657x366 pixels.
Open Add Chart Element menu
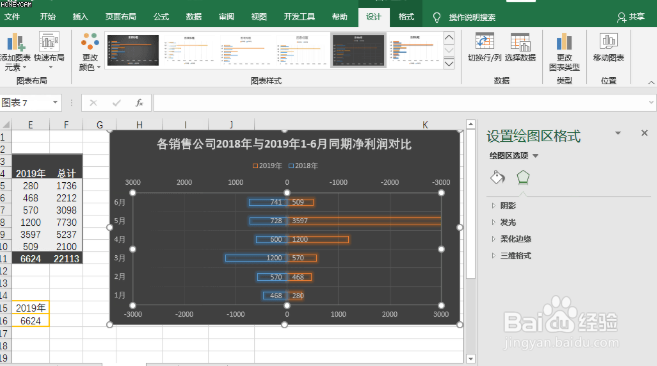point(15,51)
